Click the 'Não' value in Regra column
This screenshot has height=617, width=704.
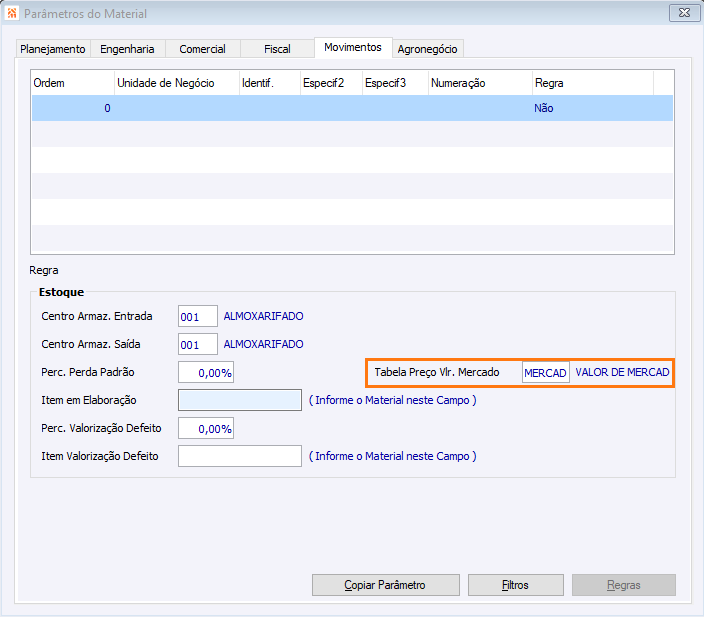point(544,108)
